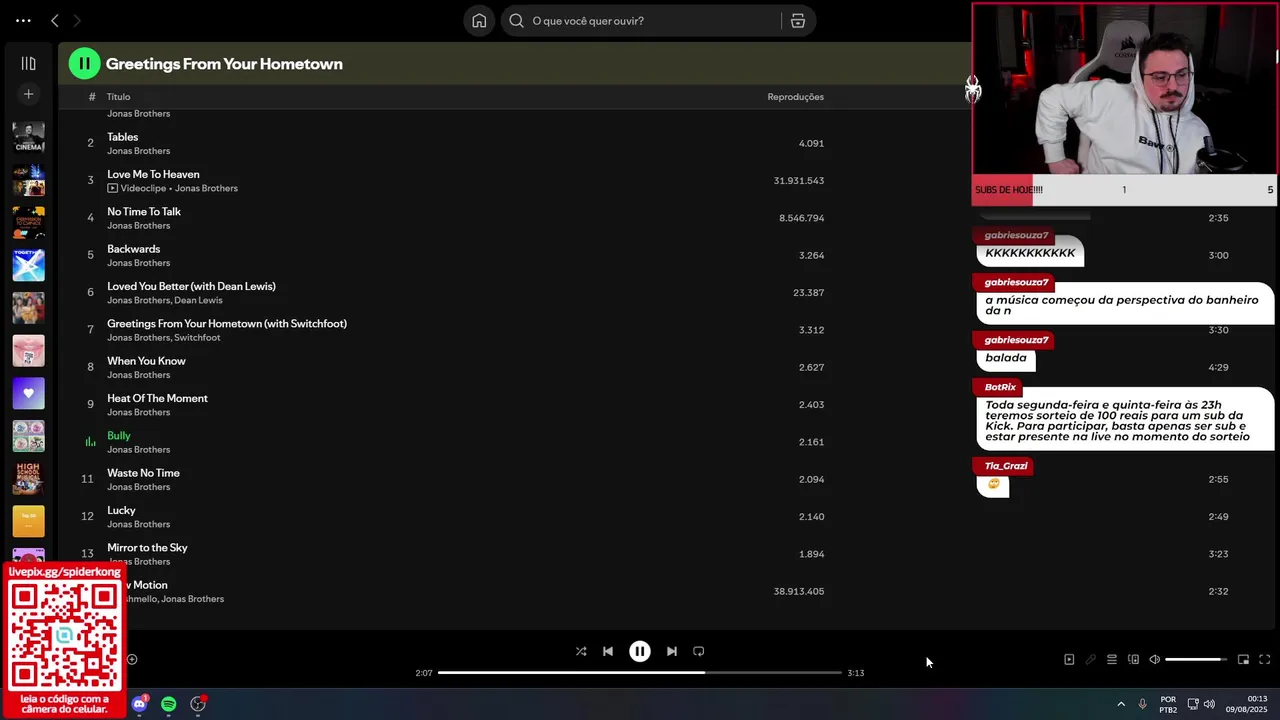Open the Dean Lewis artist link

(x=198, y=300)
